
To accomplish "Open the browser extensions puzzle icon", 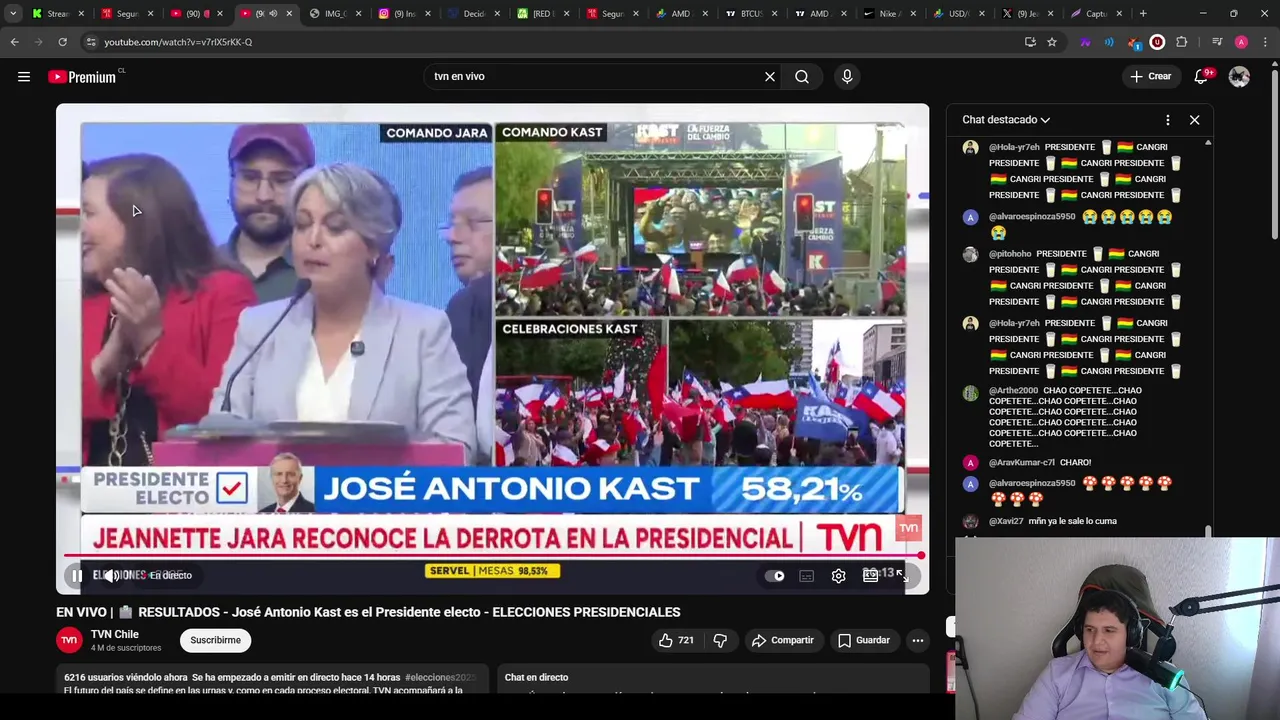I will [1182, 42].
